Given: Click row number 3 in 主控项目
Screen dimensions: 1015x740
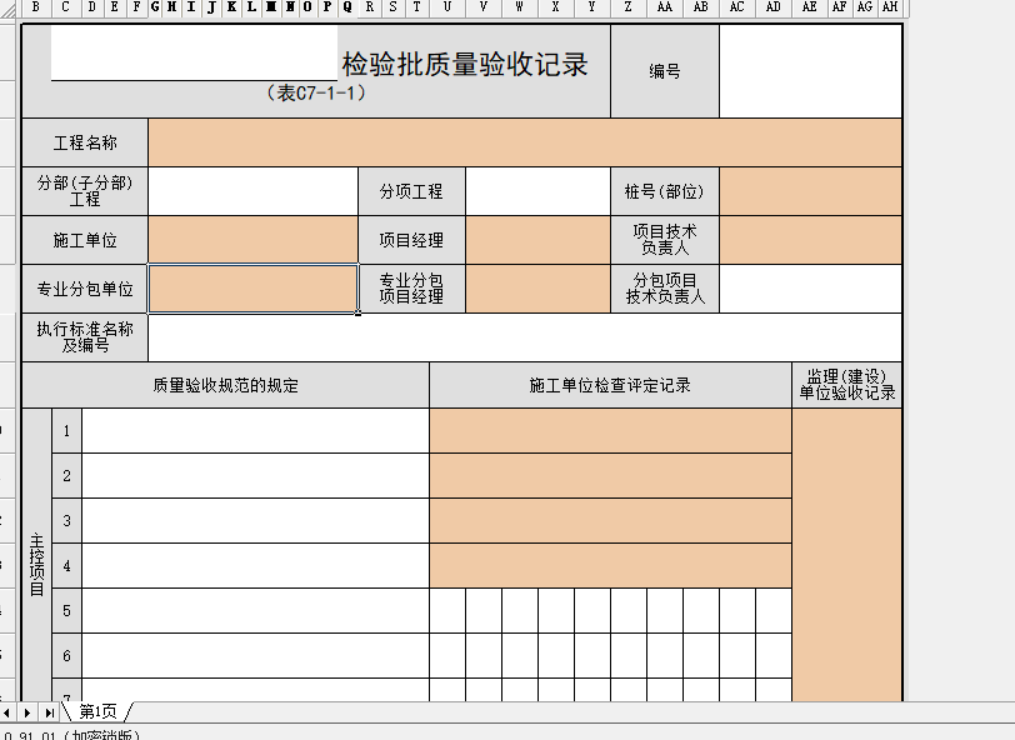Looking at the screenshot, I should (x=67, y=521).
